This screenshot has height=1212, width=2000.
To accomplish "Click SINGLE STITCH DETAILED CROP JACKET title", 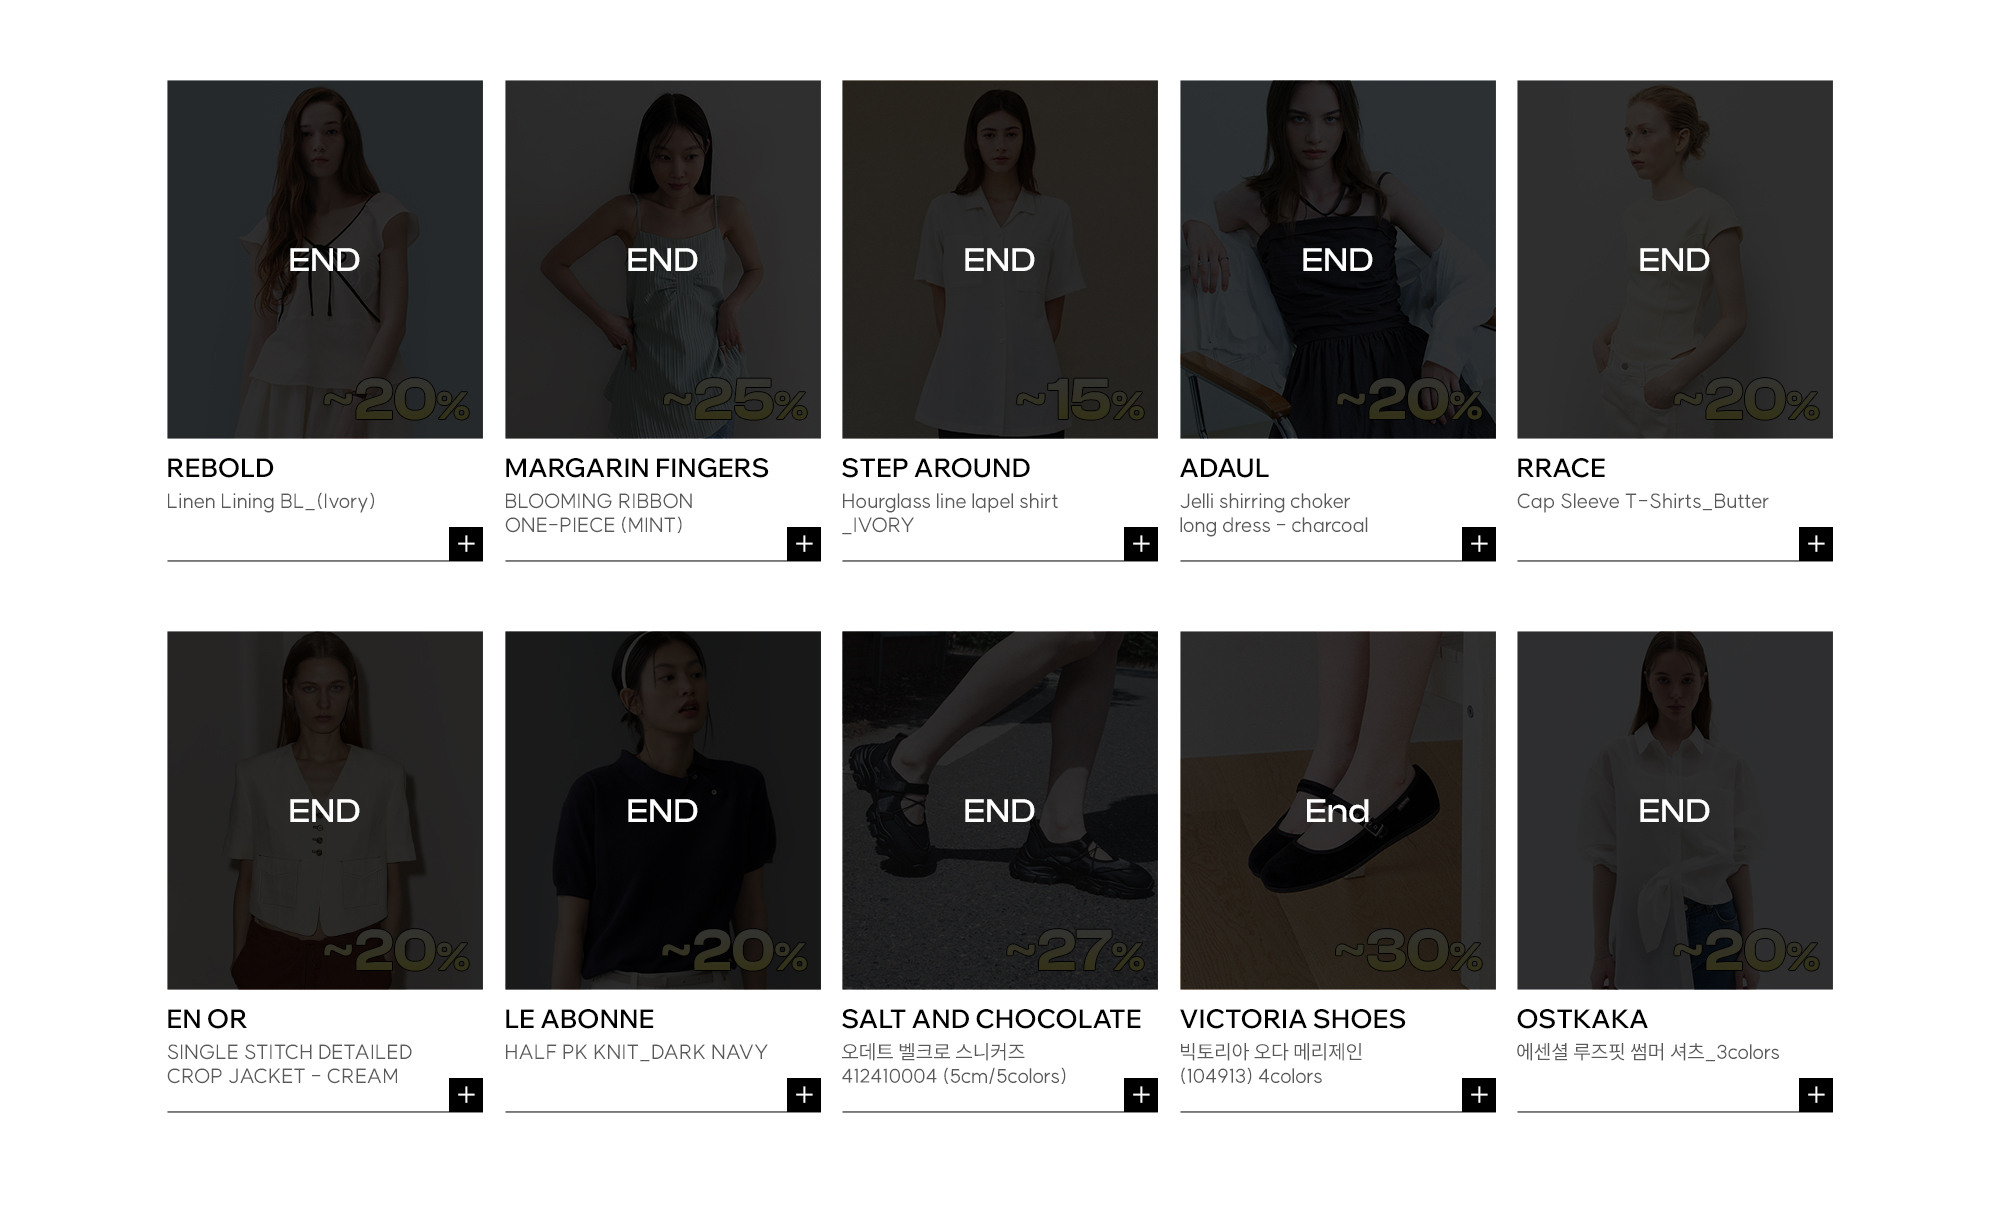I will click(290, 1064).
